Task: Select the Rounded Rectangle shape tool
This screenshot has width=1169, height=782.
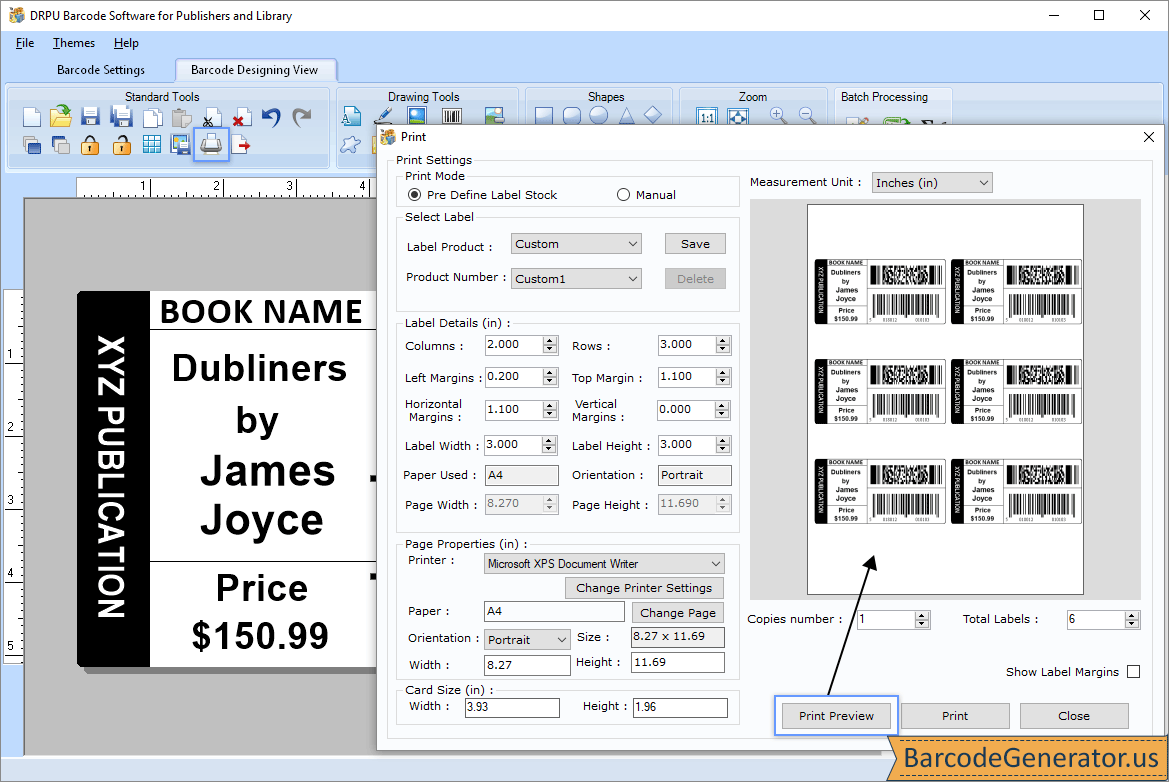Action: point(572,116)
